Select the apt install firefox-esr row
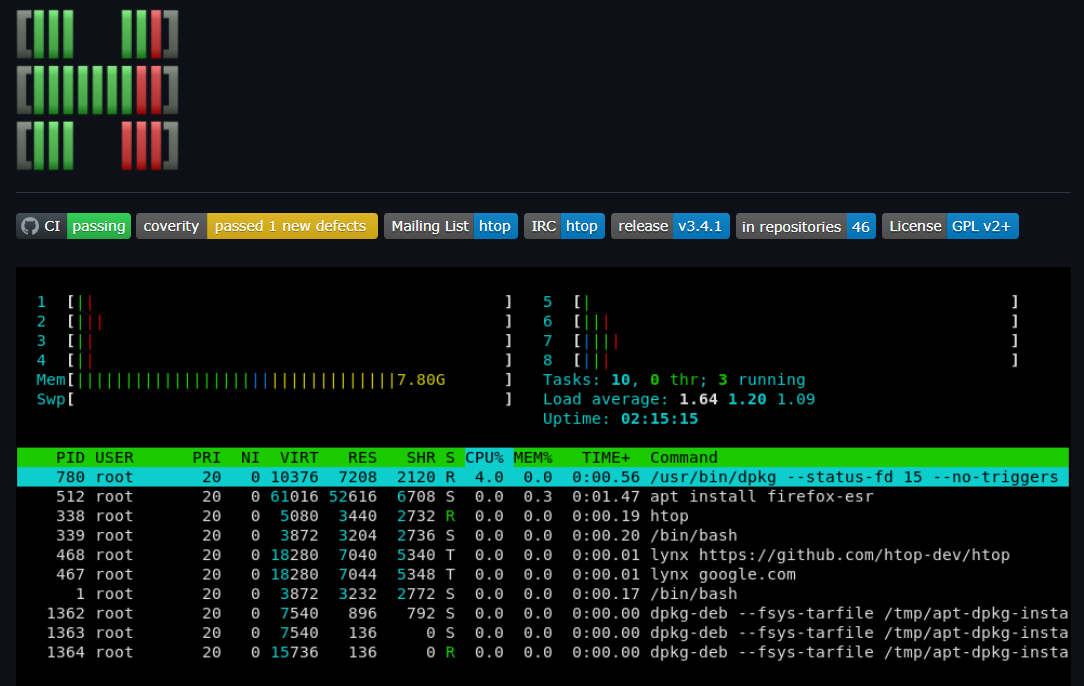Viewport: 1084px width, 686px height. tap(543, 497)
